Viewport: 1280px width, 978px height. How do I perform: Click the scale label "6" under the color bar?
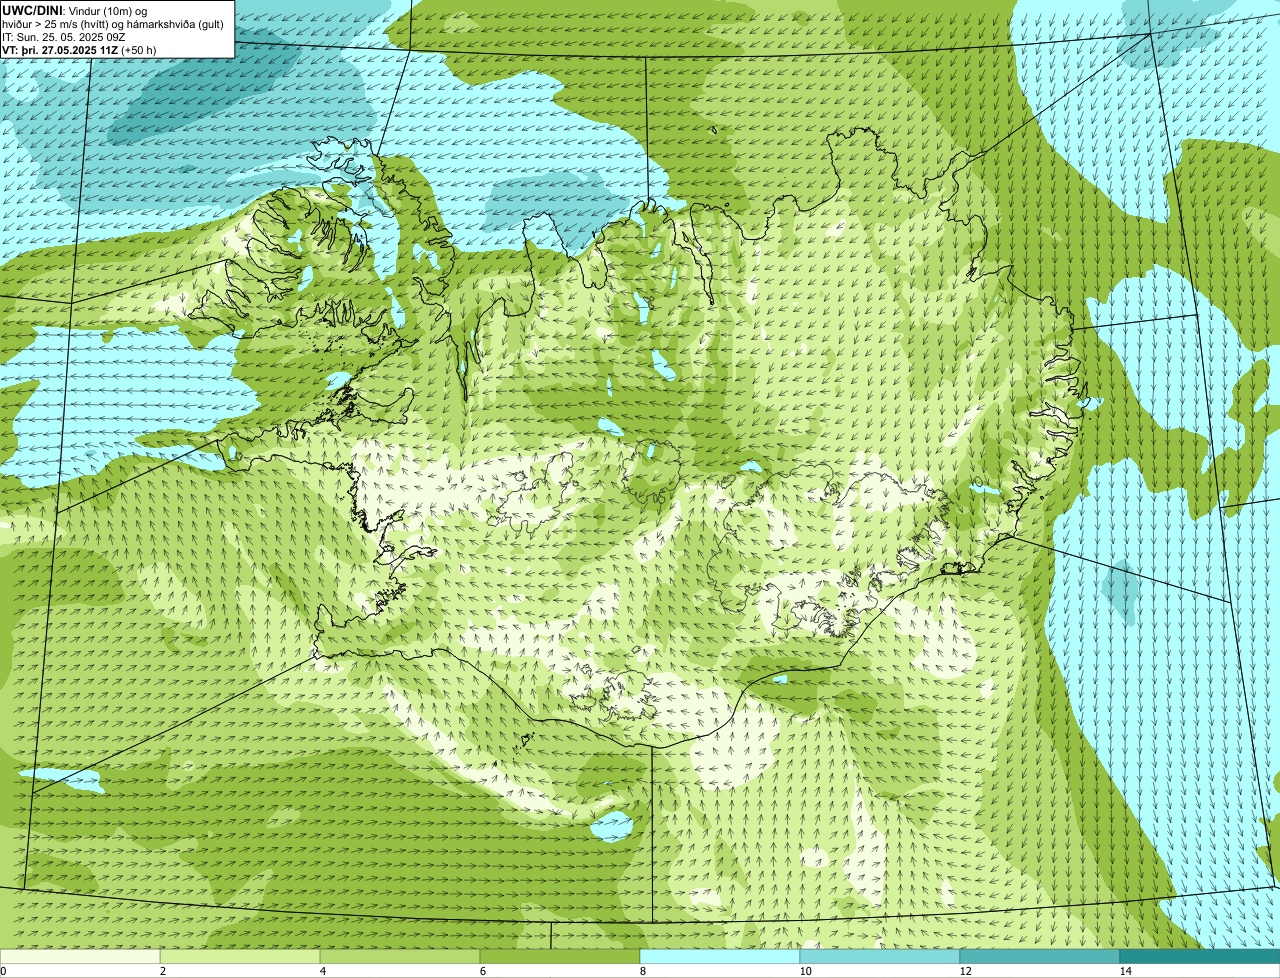point(482,971)
